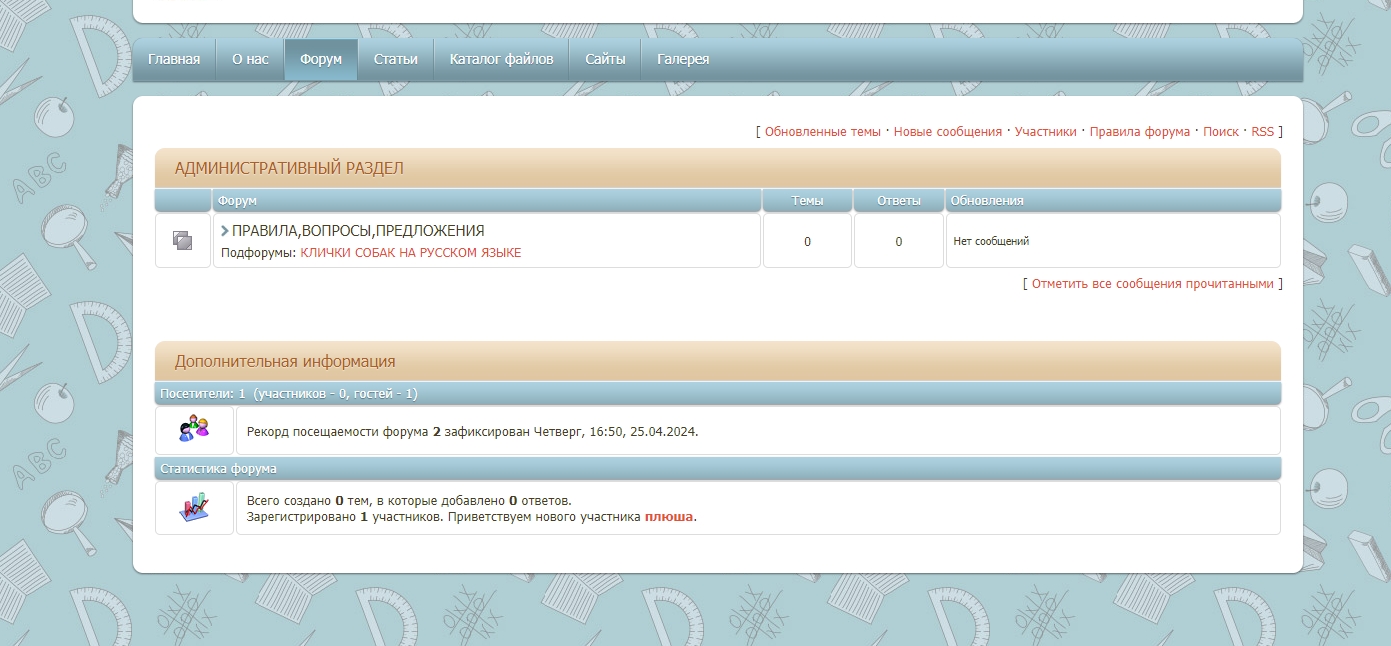Select the Форум navigation tab
The image size is (1391, 646).
click(321, 59)
